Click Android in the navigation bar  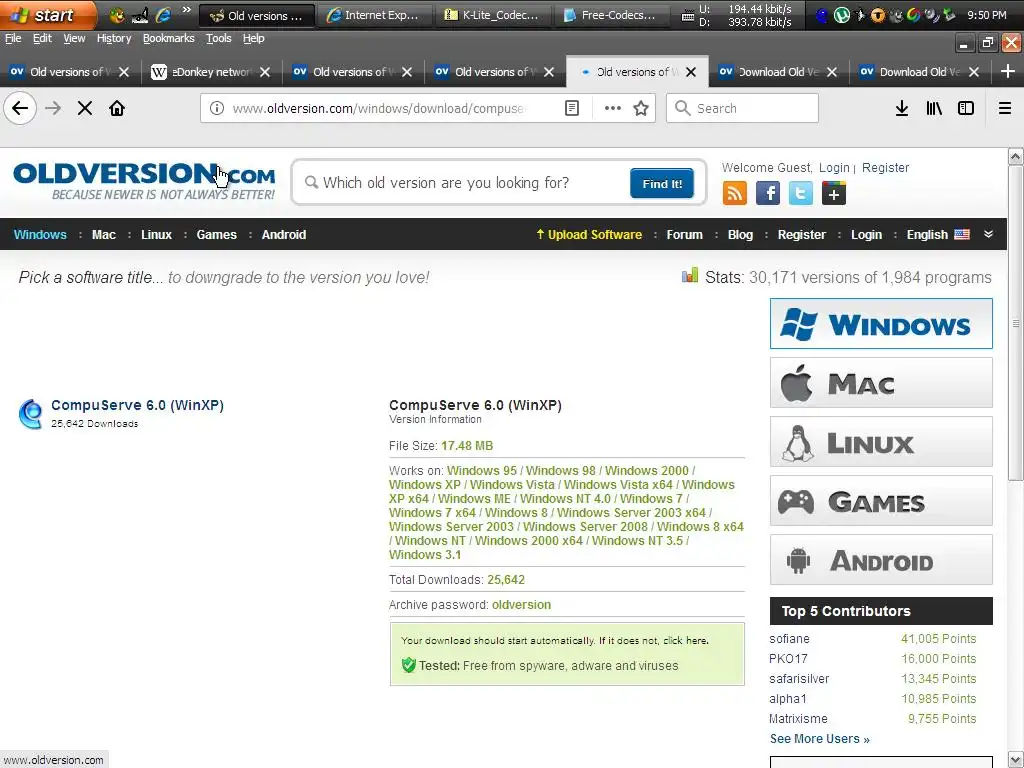pyautogui.click(x=283, y=234)
